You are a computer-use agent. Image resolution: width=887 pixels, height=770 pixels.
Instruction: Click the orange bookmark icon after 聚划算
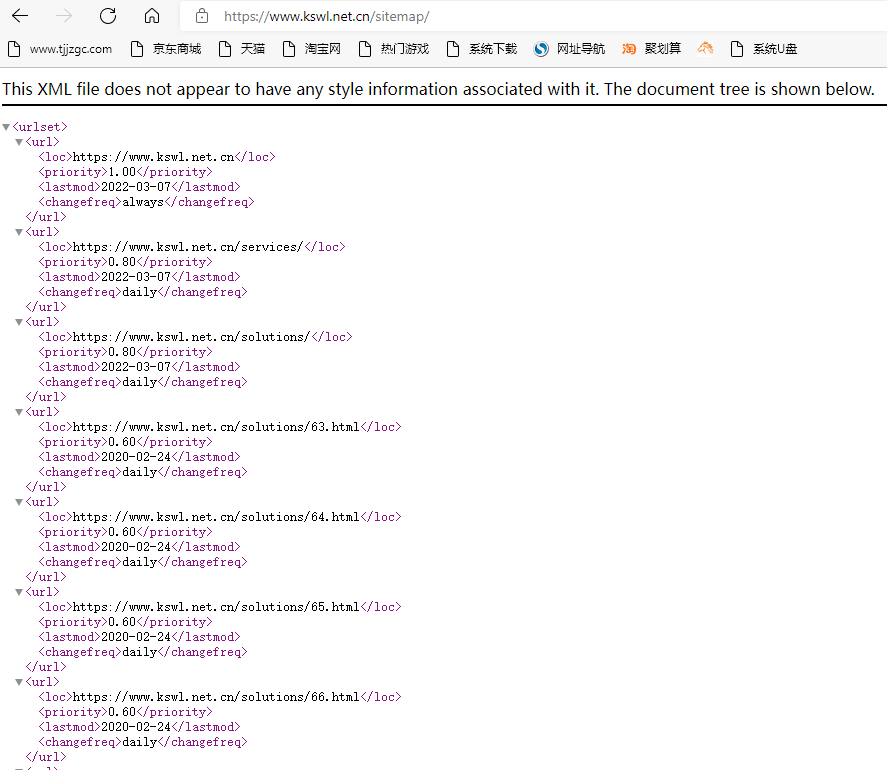tap(705, 49)
